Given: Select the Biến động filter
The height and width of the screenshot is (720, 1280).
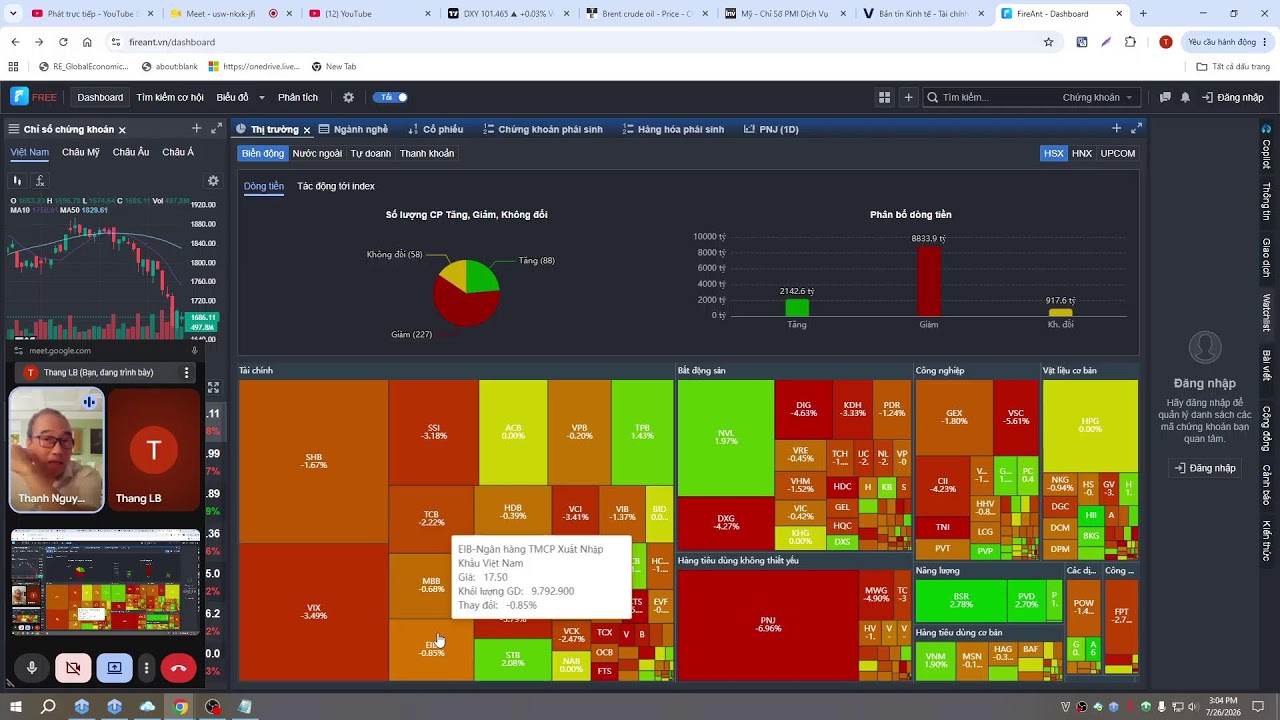Looking at the screenshot, I should 263,153.
